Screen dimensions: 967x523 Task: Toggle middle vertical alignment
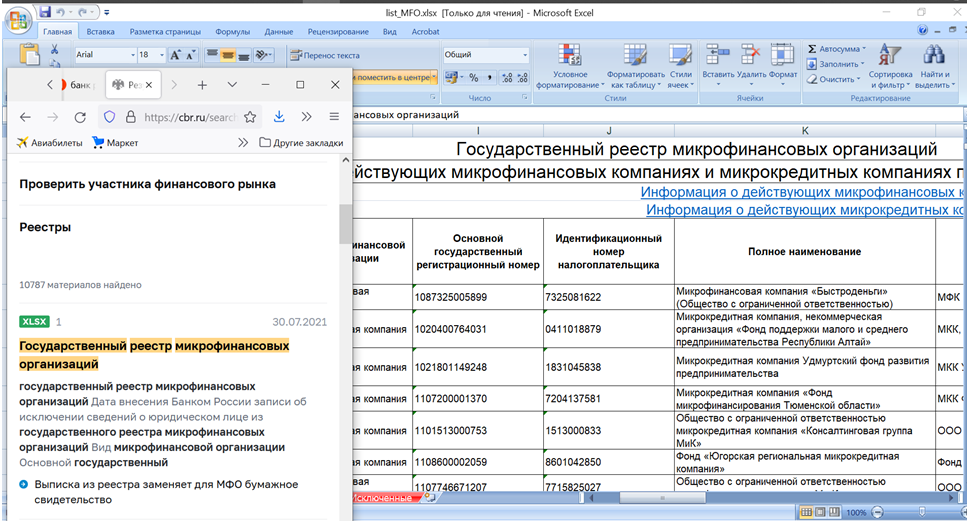point(228,55)
